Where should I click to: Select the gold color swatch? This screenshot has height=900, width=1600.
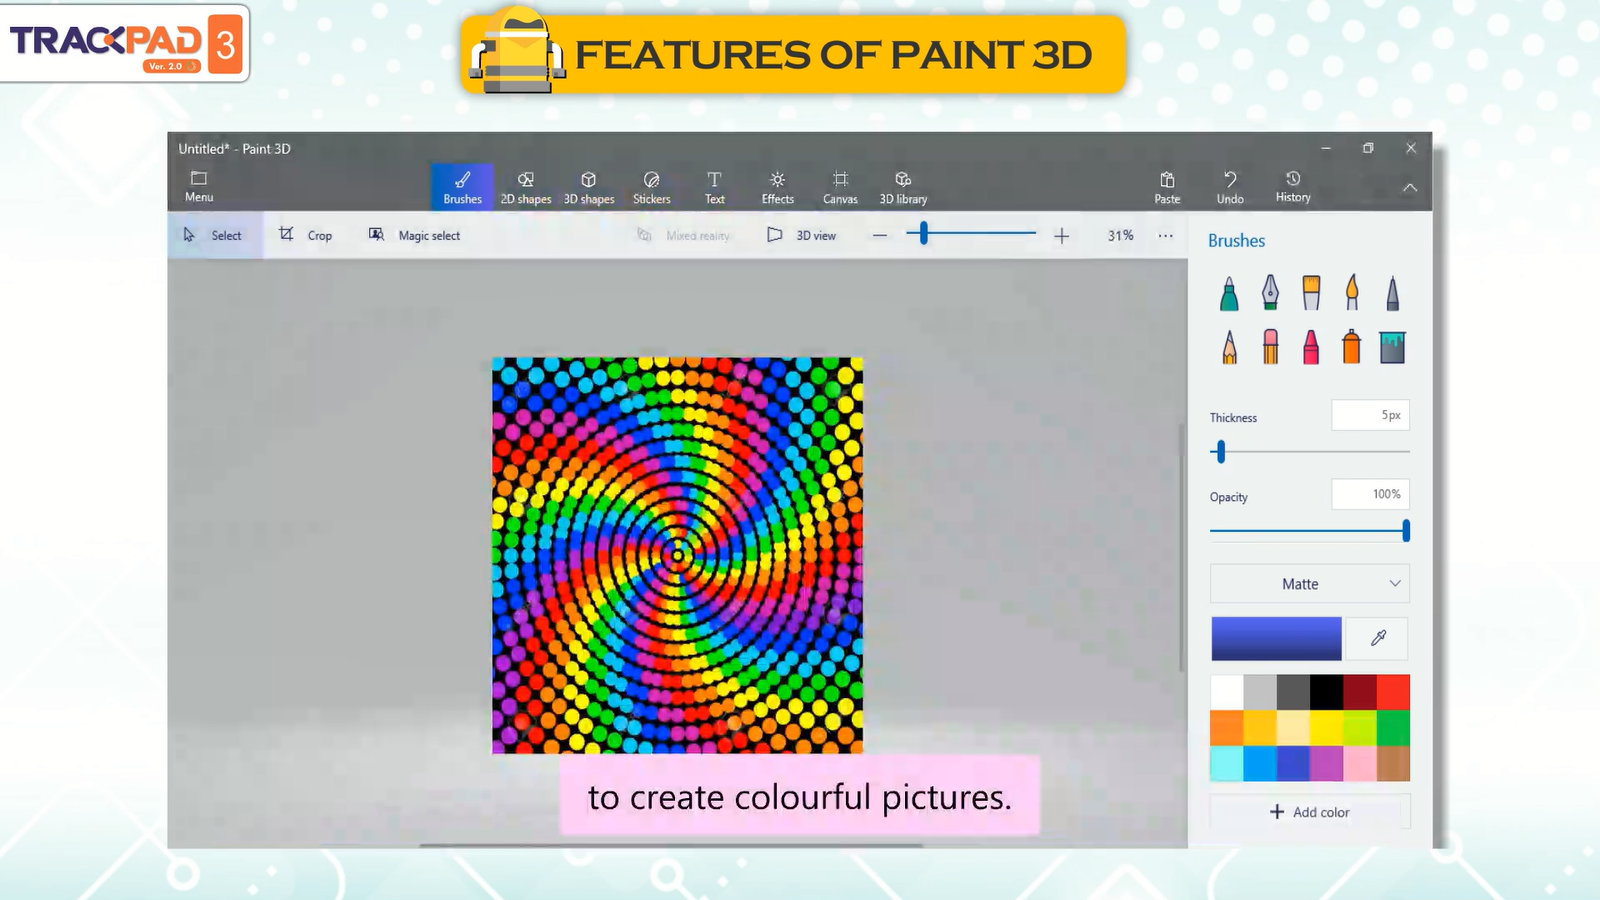1260,728
